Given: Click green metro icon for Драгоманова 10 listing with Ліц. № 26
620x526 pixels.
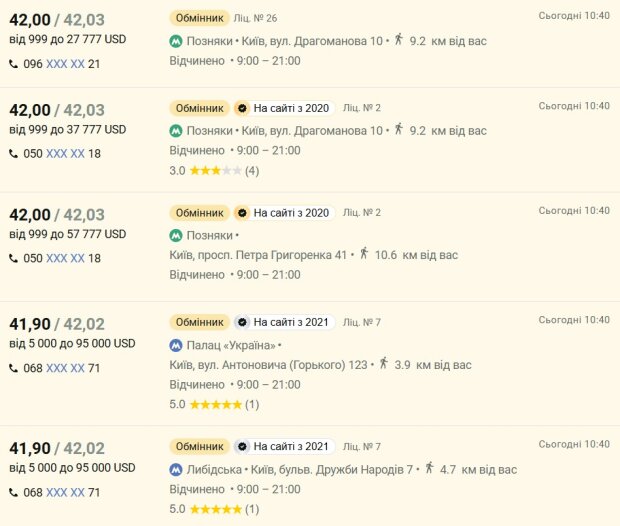Looking at the screenshot, I should pyautogui.click(x=176, y=41).
